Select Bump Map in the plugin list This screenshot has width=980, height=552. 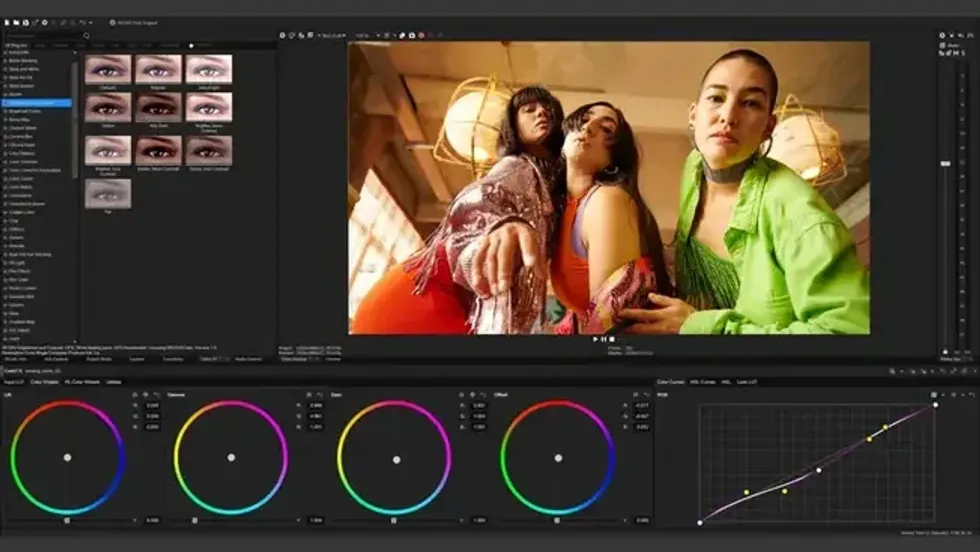19,119
